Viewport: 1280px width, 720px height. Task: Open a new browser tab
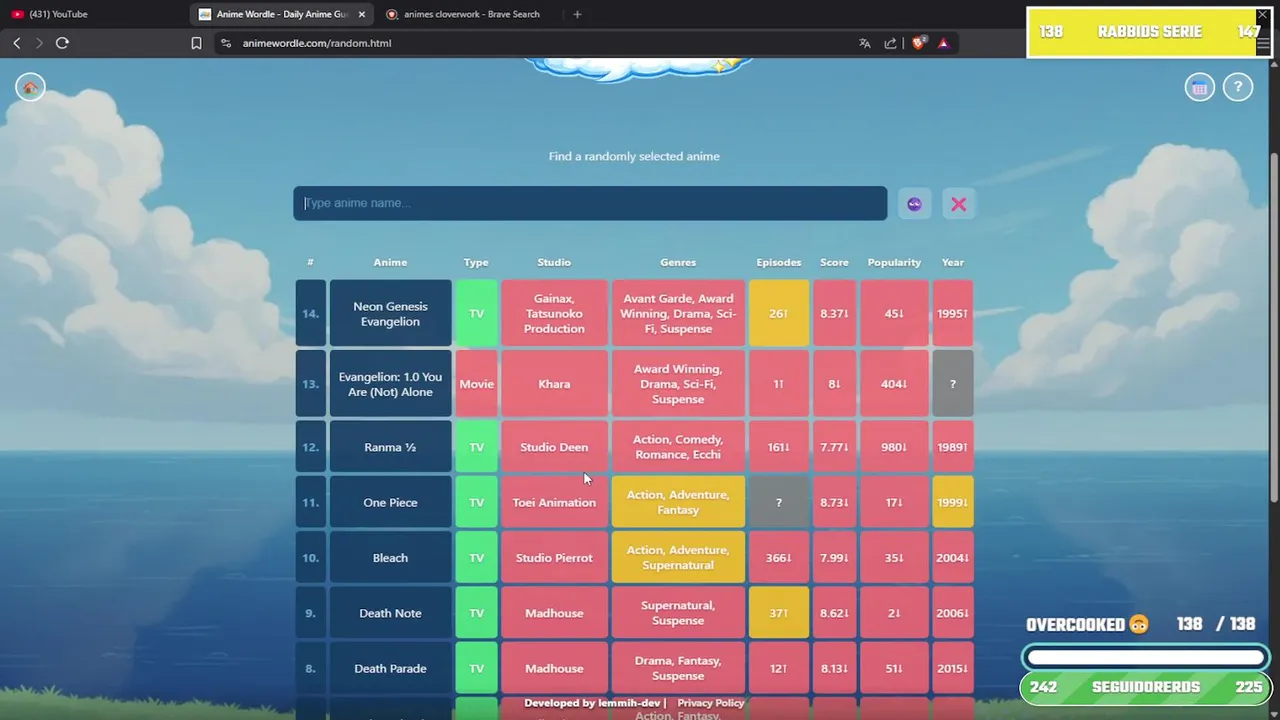pyautogui.click(x=577, y=14)
